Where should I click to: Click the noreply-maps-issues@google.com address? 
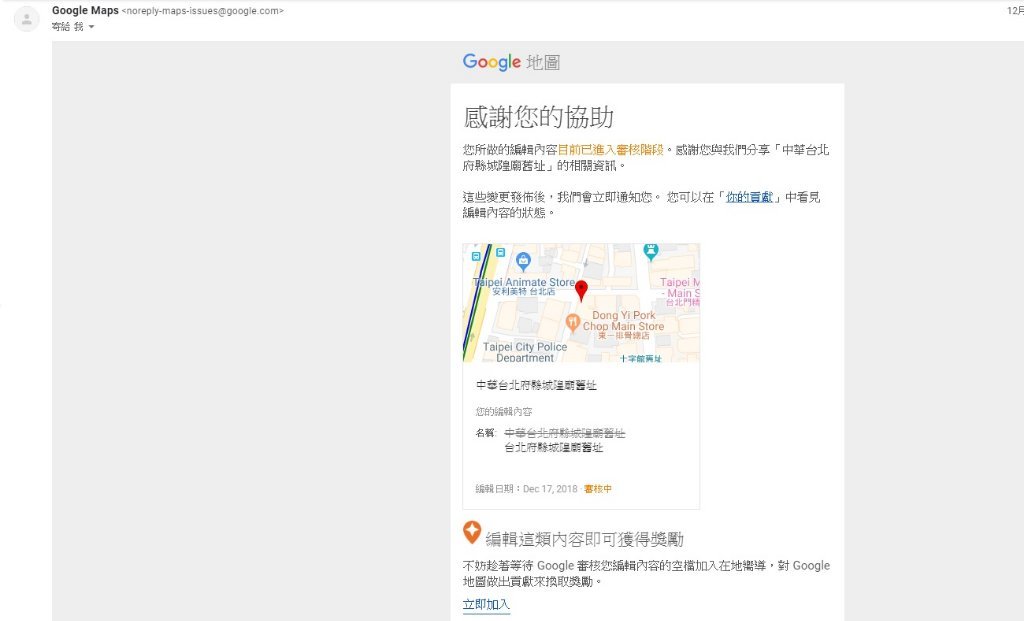tap(202, 11)
